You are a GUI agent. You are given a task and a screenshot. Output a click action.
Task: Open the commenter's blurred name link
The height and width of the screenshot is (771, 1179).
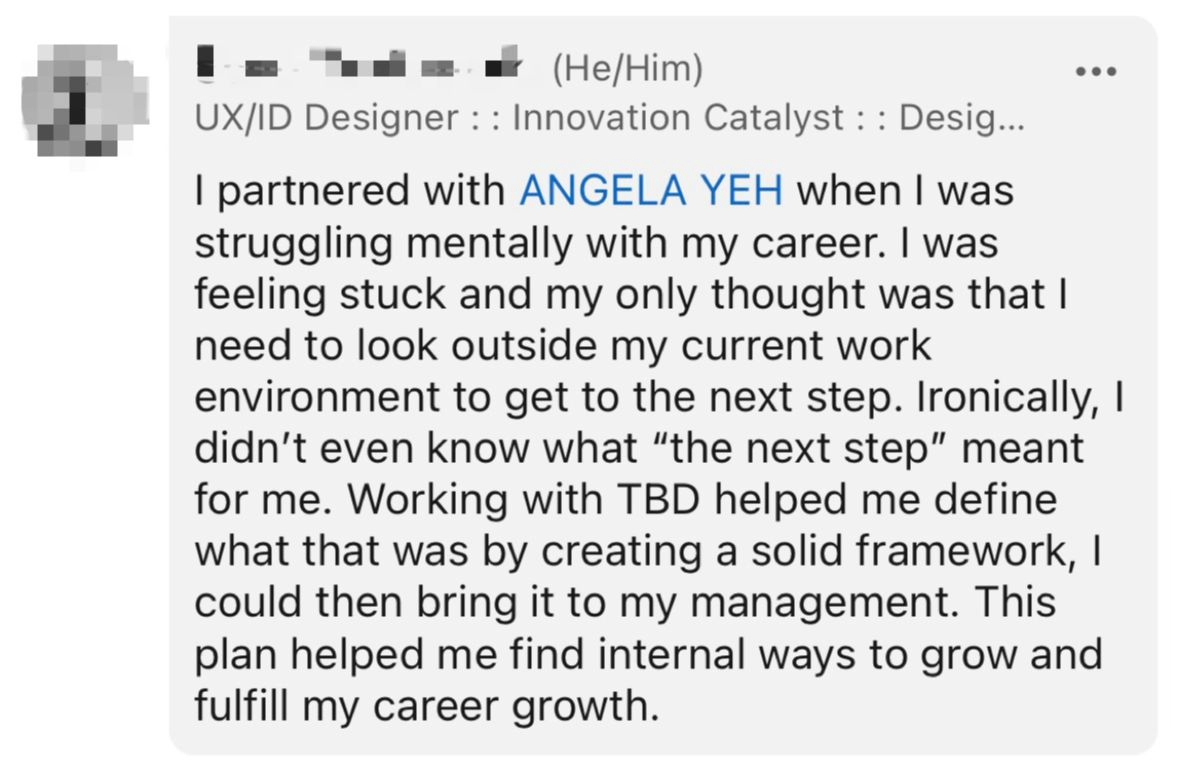(x=359, y=62)
